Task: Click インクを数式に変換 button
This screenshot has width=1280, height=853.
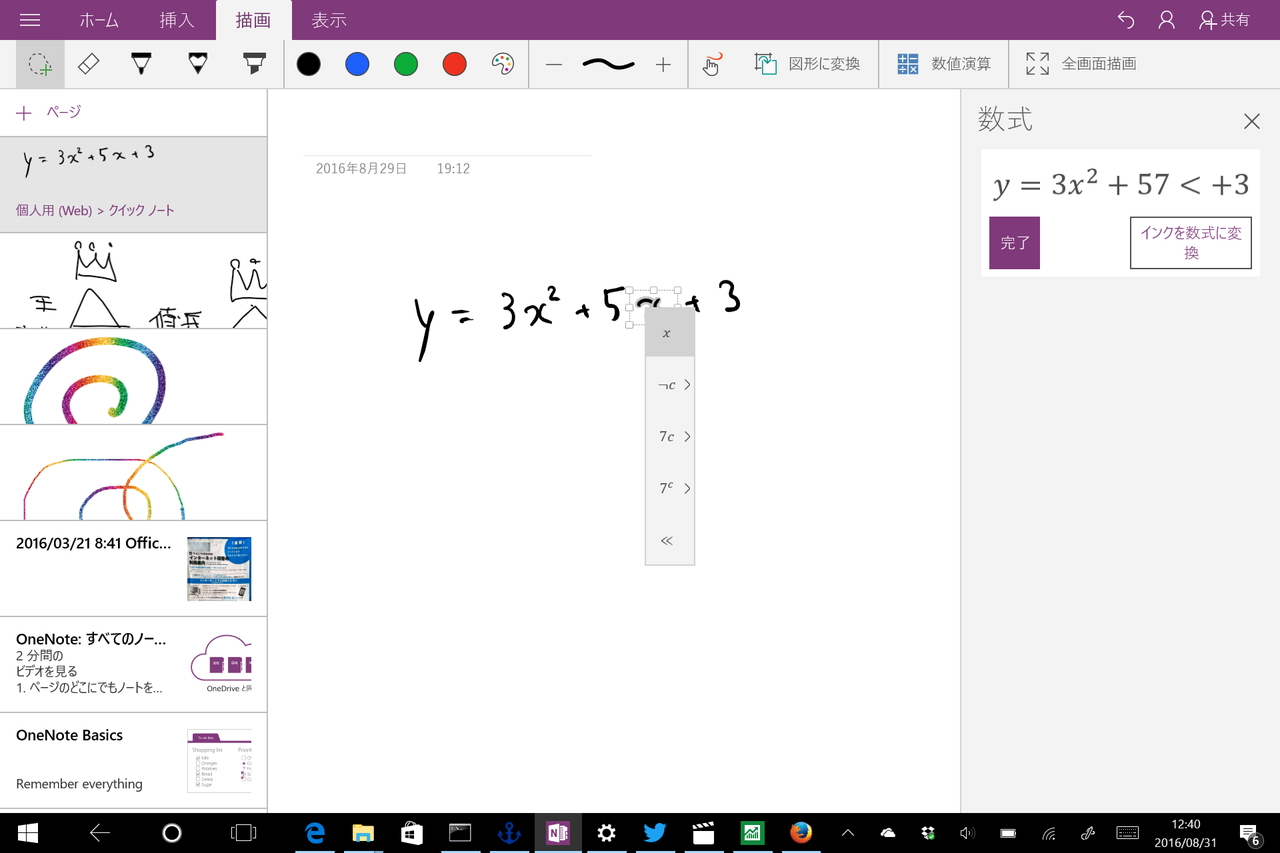Action: [x=1190, y=243]
